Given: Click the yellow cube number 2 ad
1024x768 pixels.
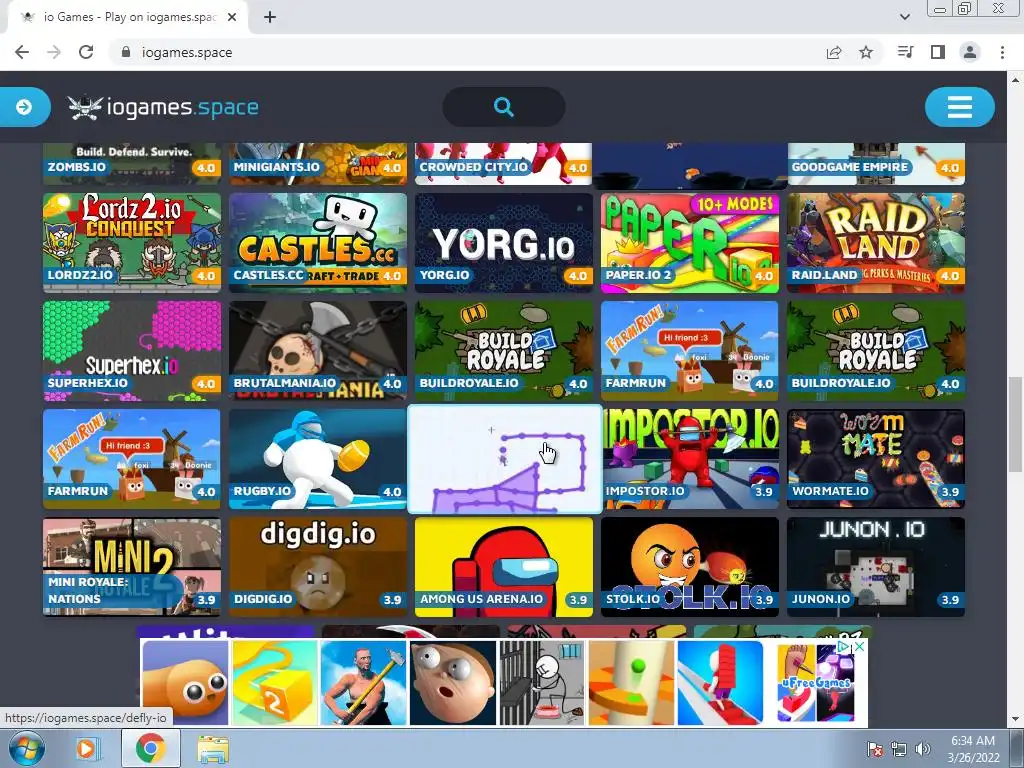Looking at the screenshot, I should click(x=274, y=682).
